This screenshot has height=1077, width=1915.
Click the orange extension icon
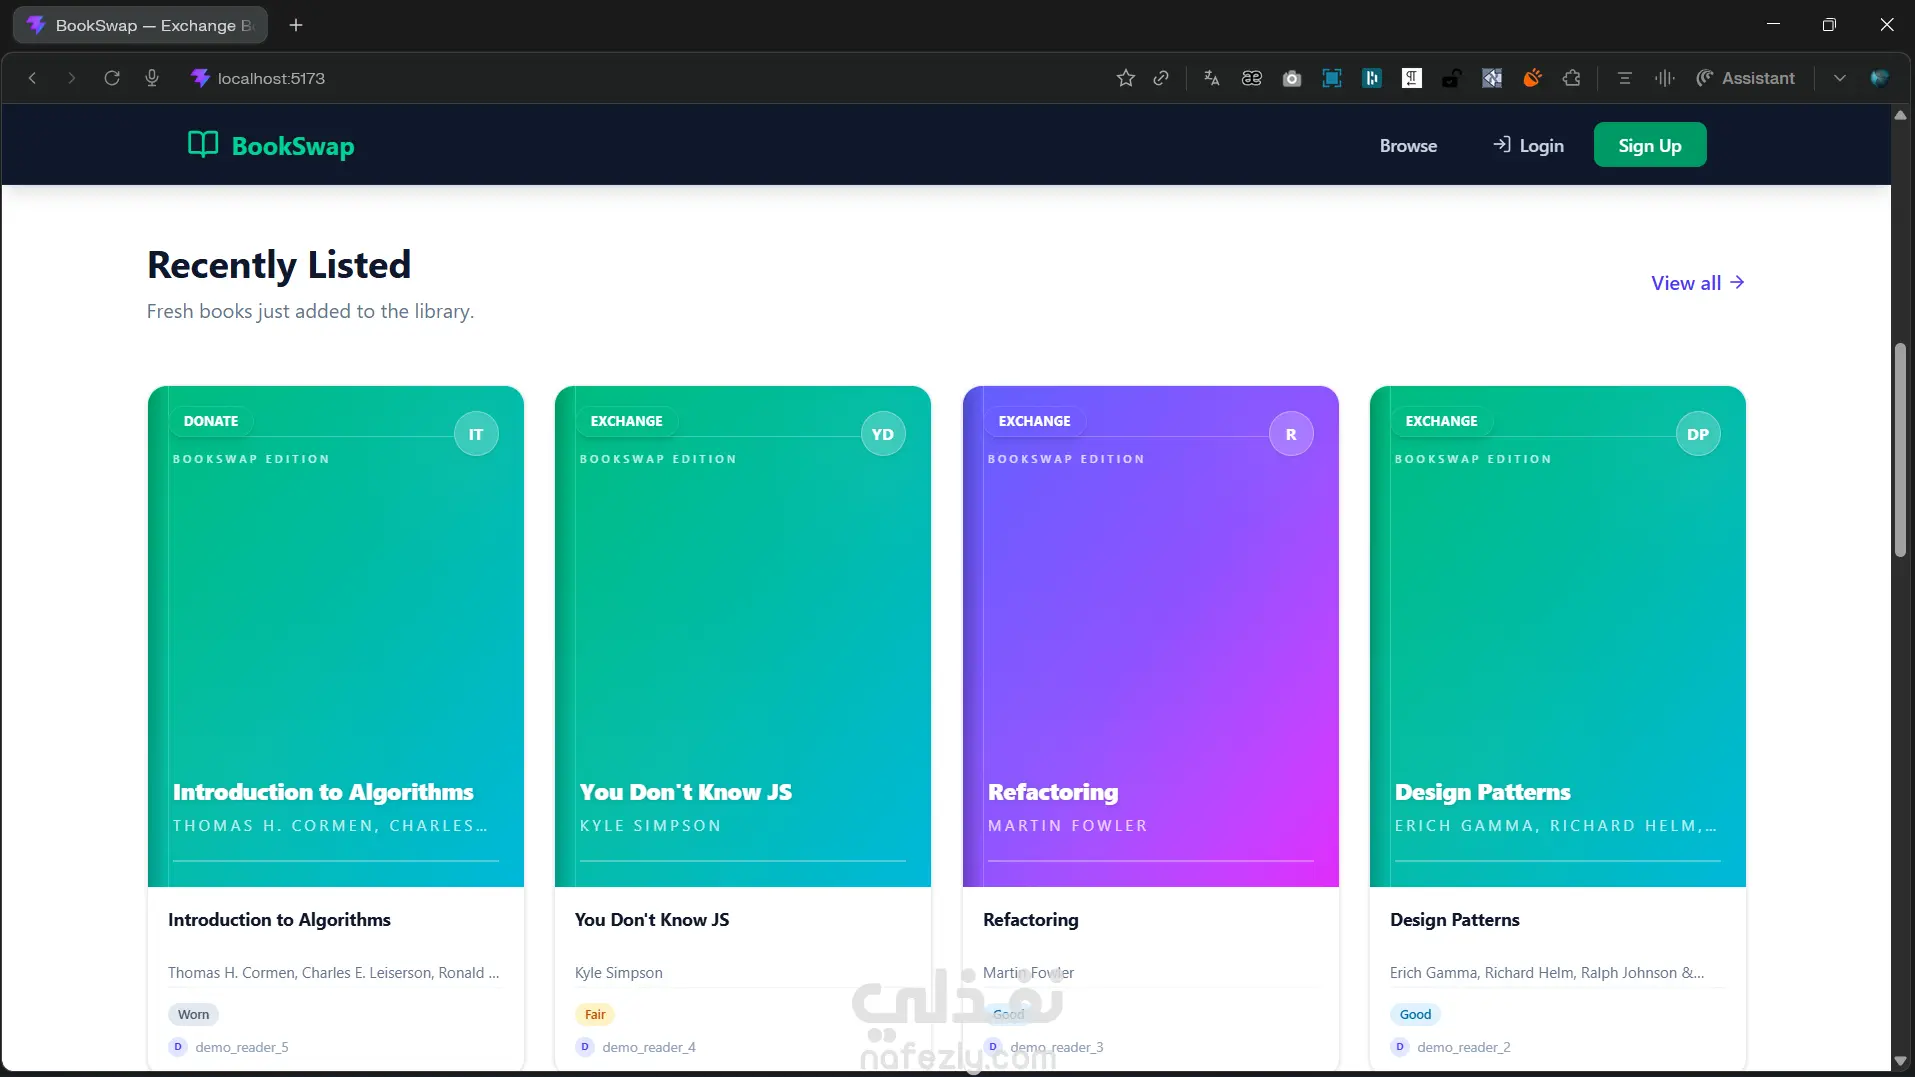1532,78
